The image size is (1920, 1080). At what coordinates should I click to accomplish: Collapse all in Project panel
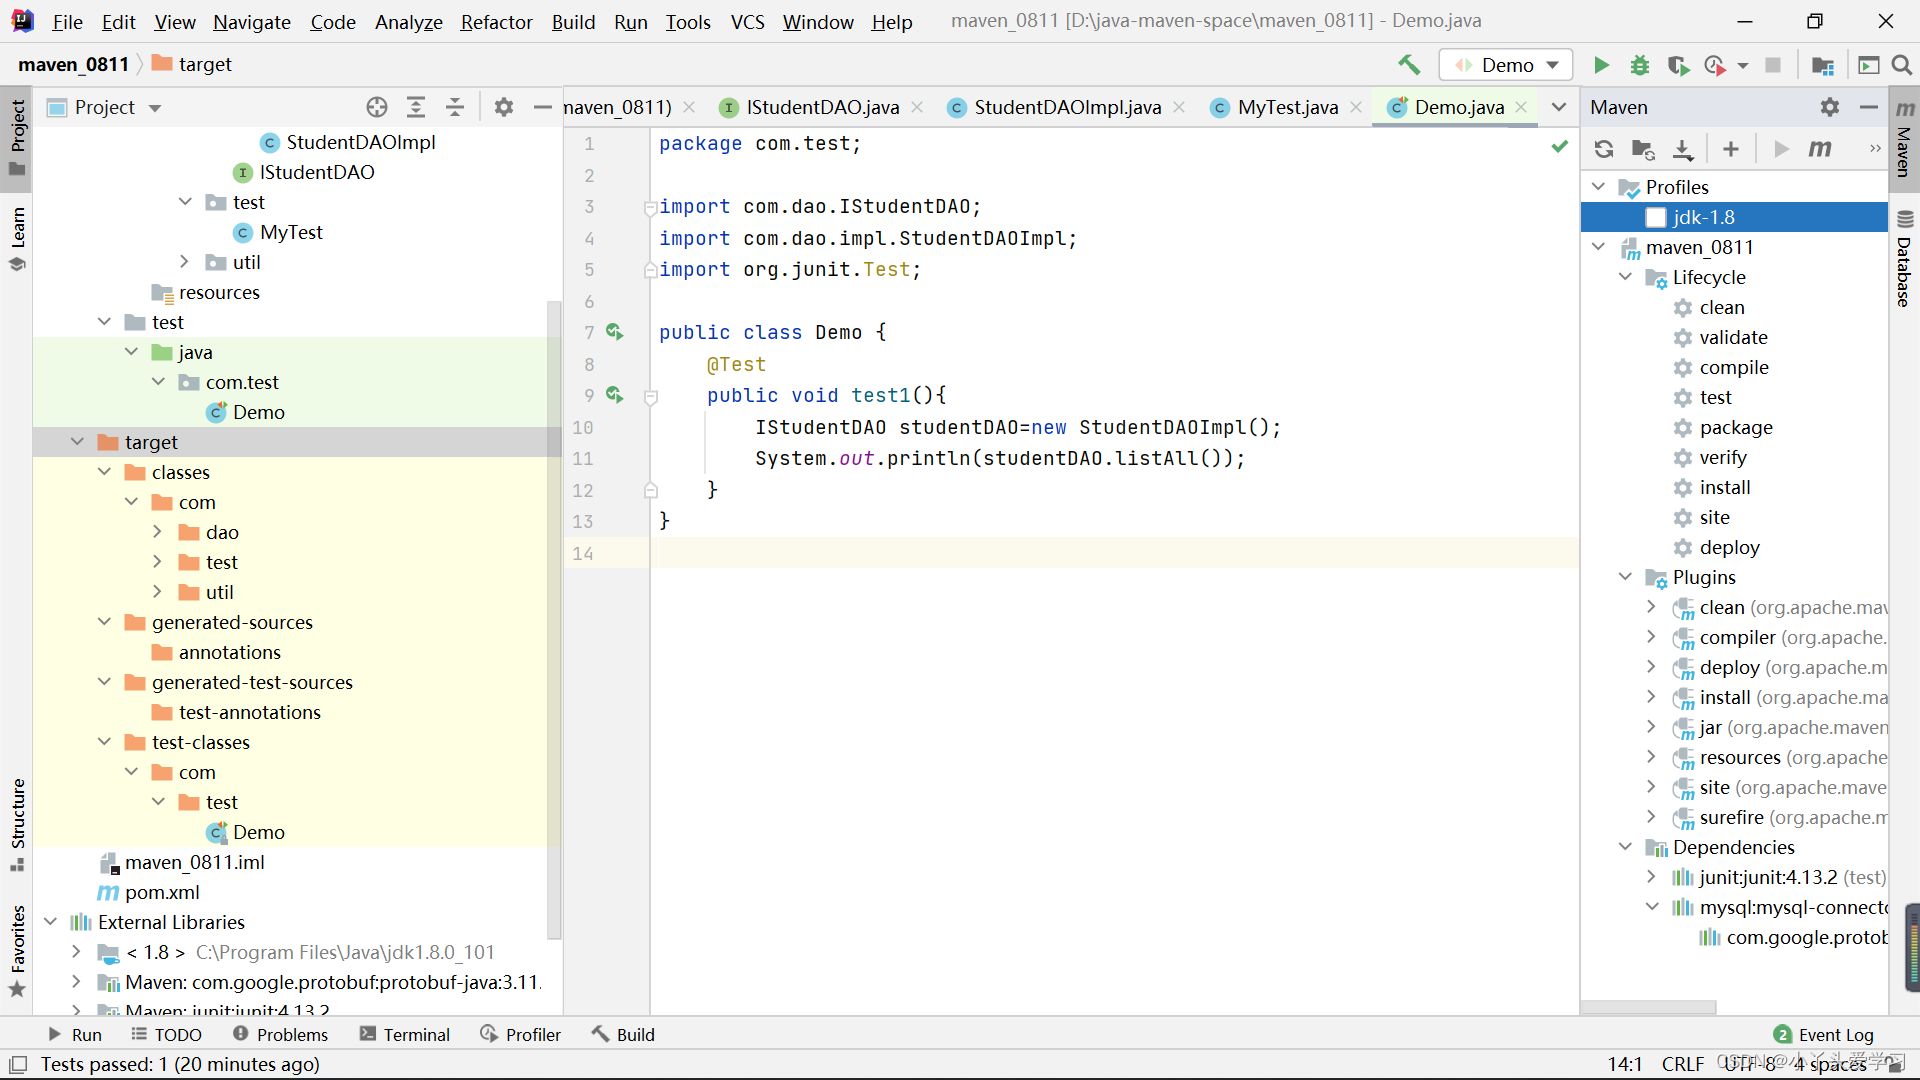455,107
